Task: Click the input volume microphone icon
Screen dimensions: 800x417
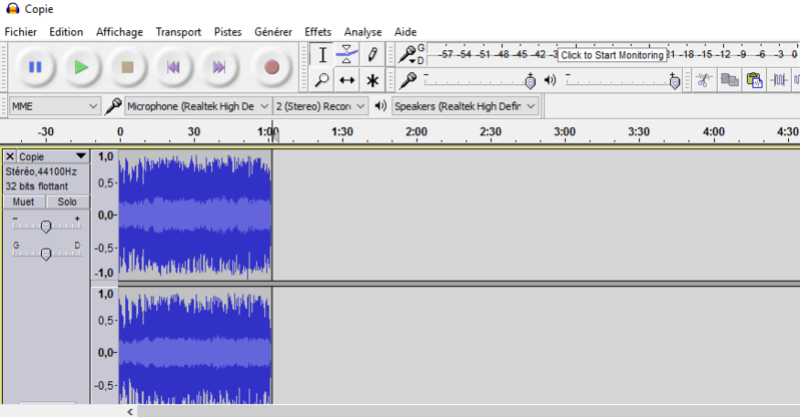Action: (x=409, y=80)
